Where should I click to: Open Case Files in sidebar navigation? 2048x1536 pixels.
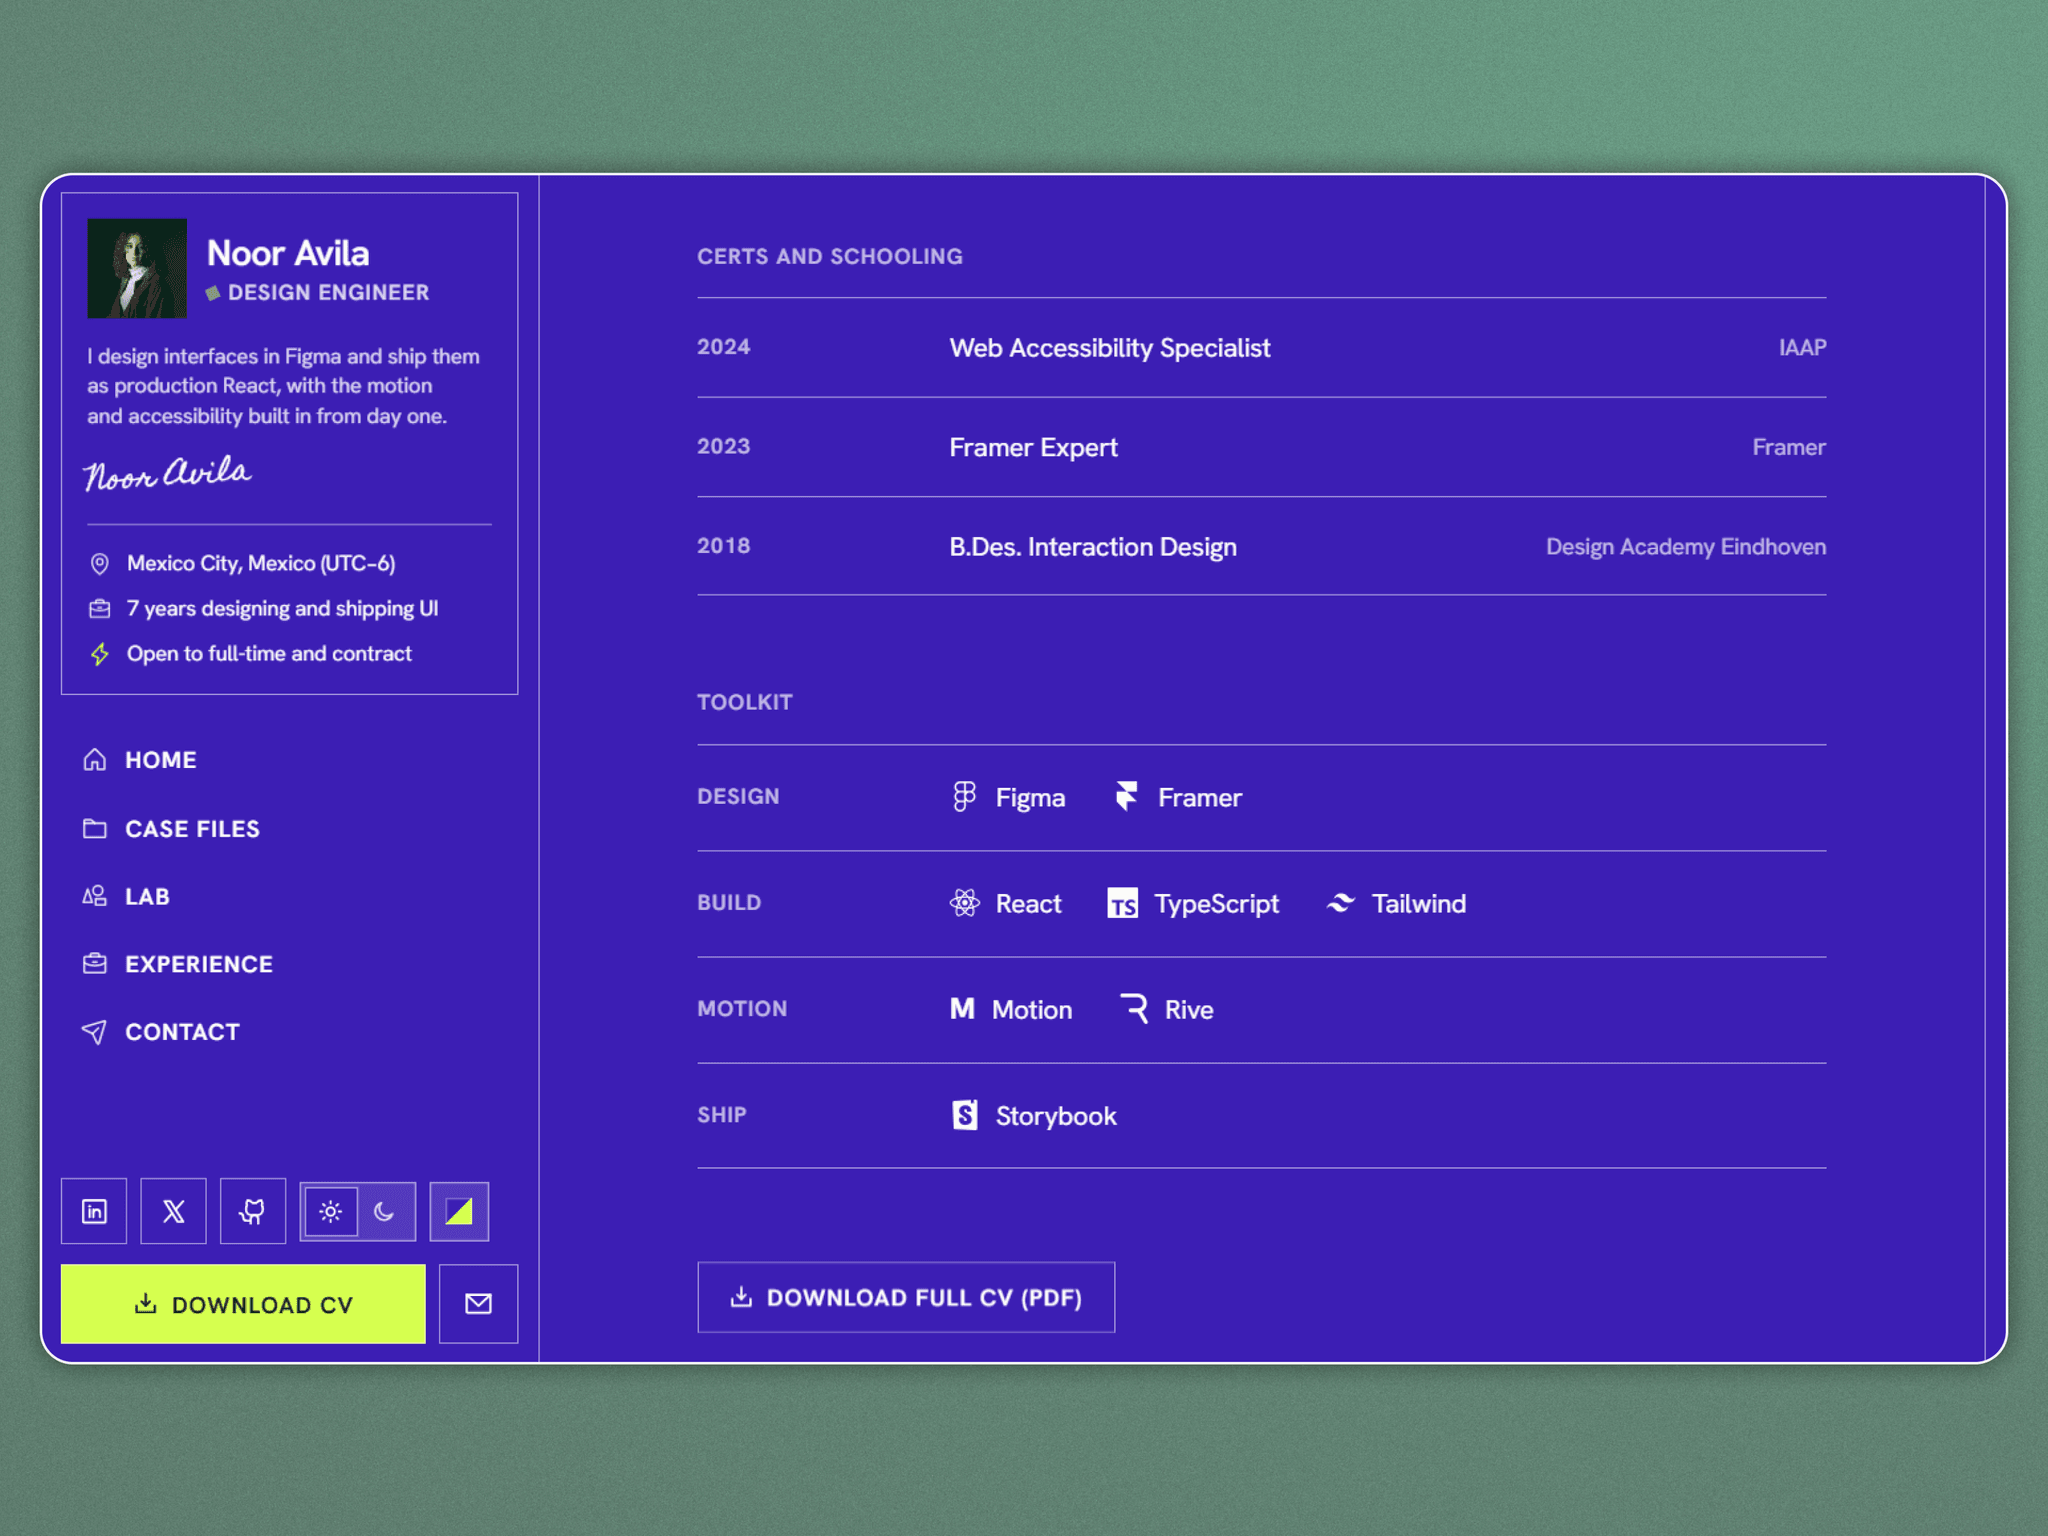pos(171,829)
